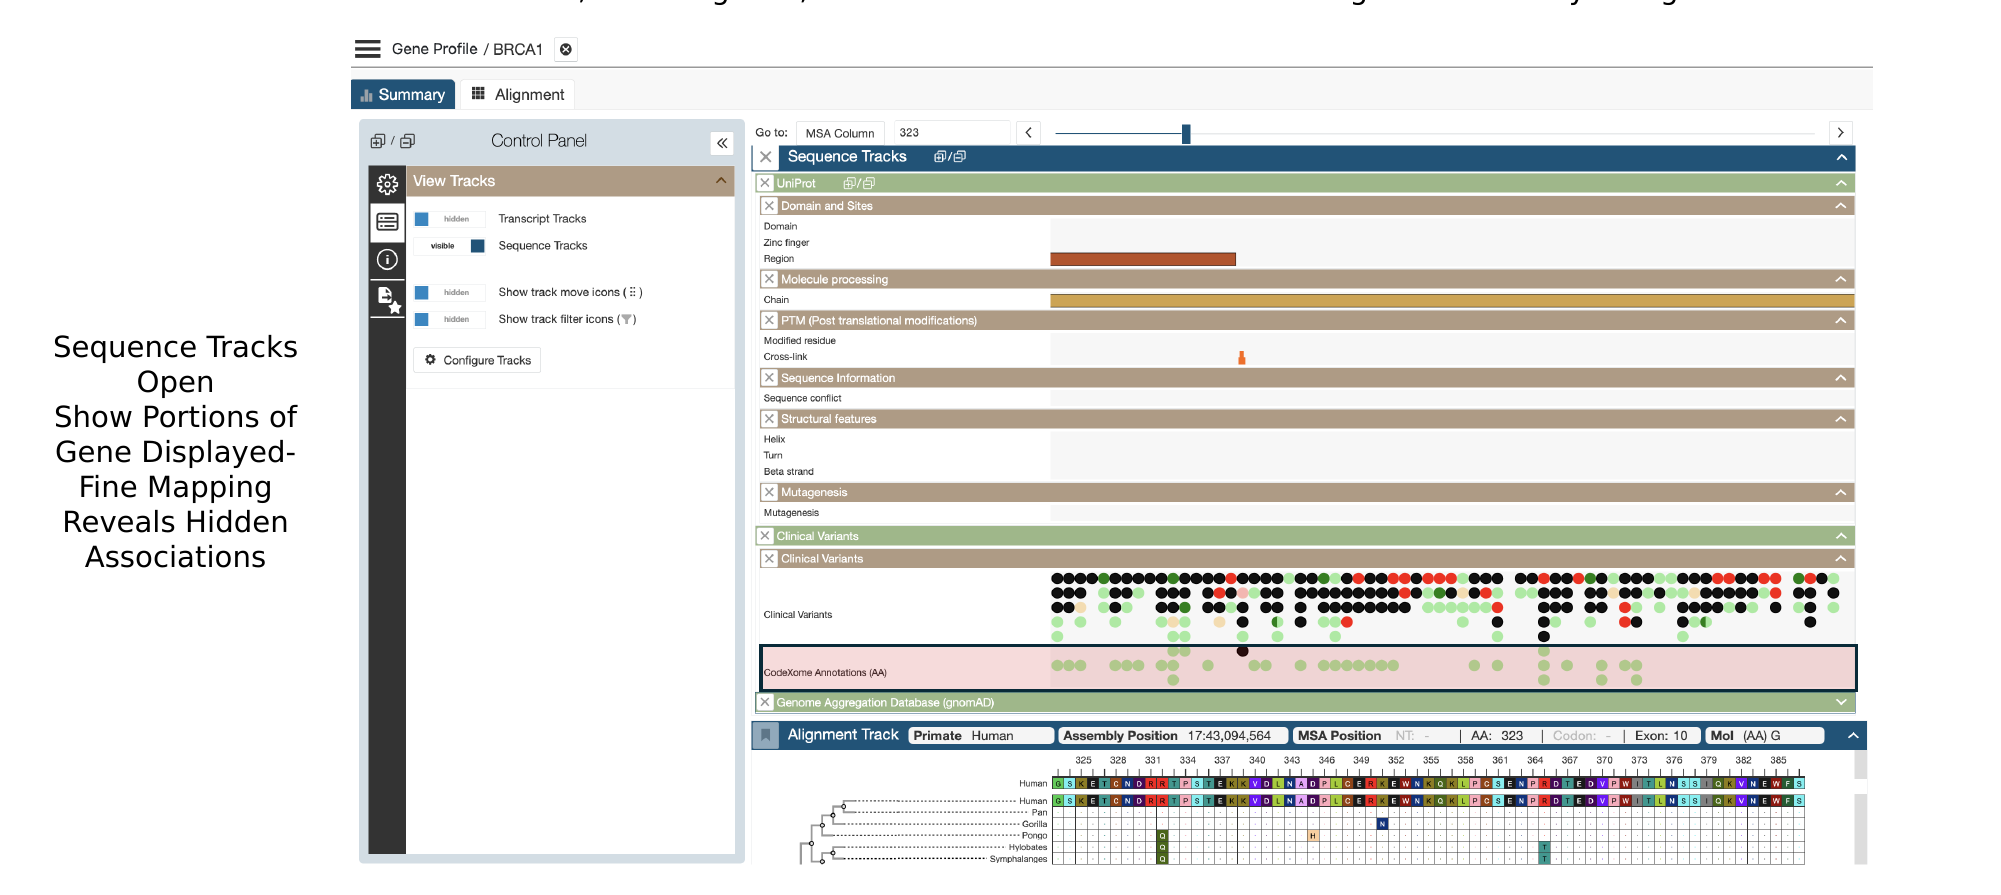2001x895 pixels.
Task: Remove the Sequence Information track
Action: [x=769, y=378]
